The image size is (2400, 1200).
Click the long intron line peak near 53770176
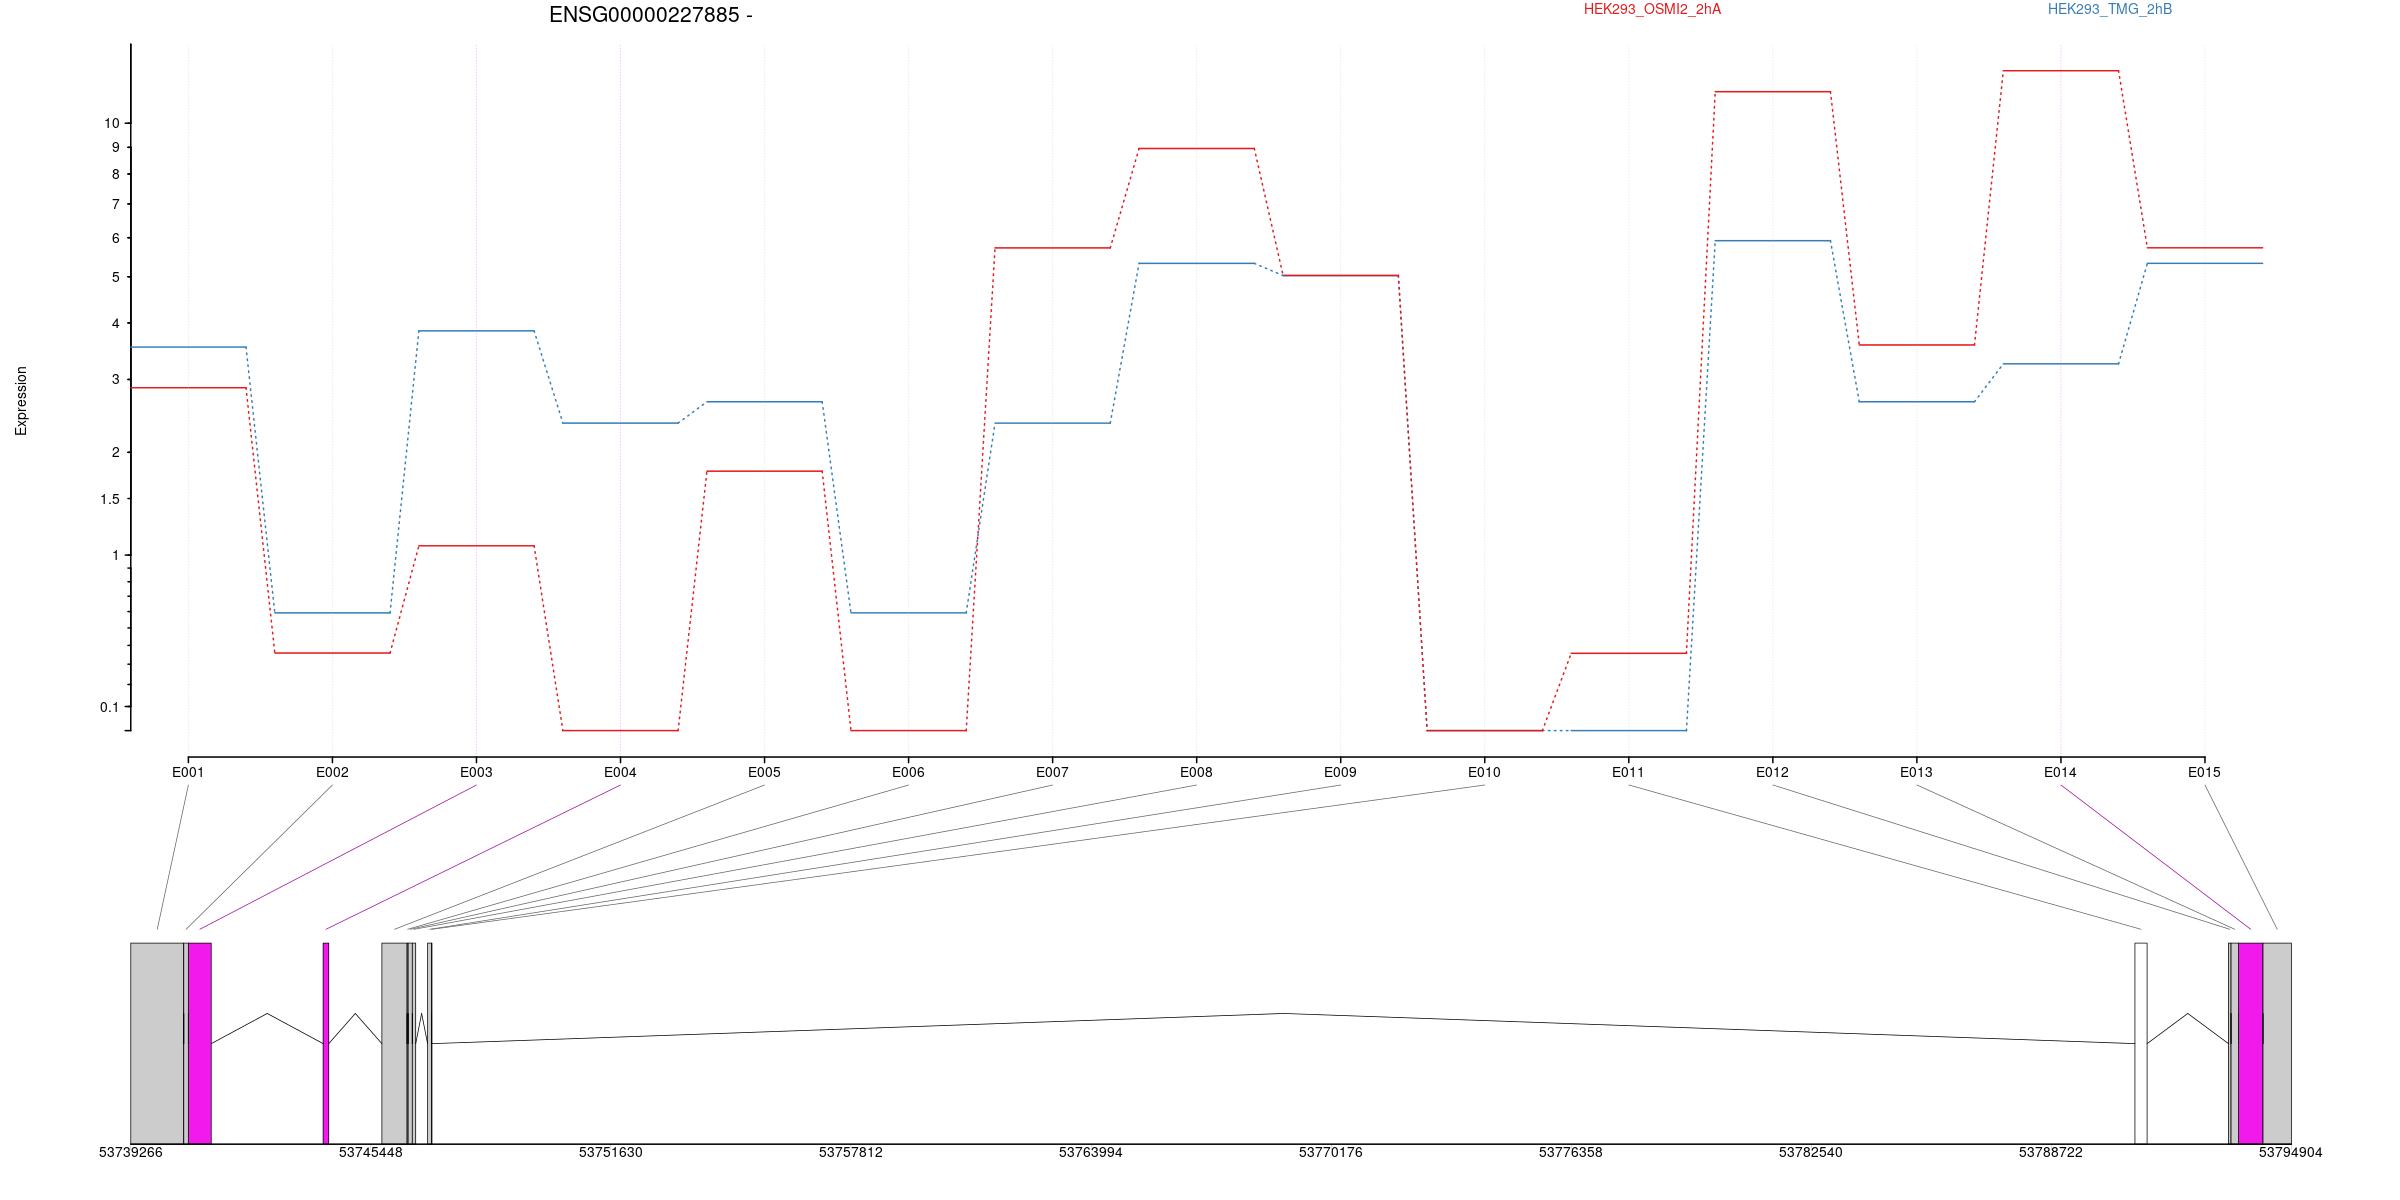[x=1284, y=1013]
